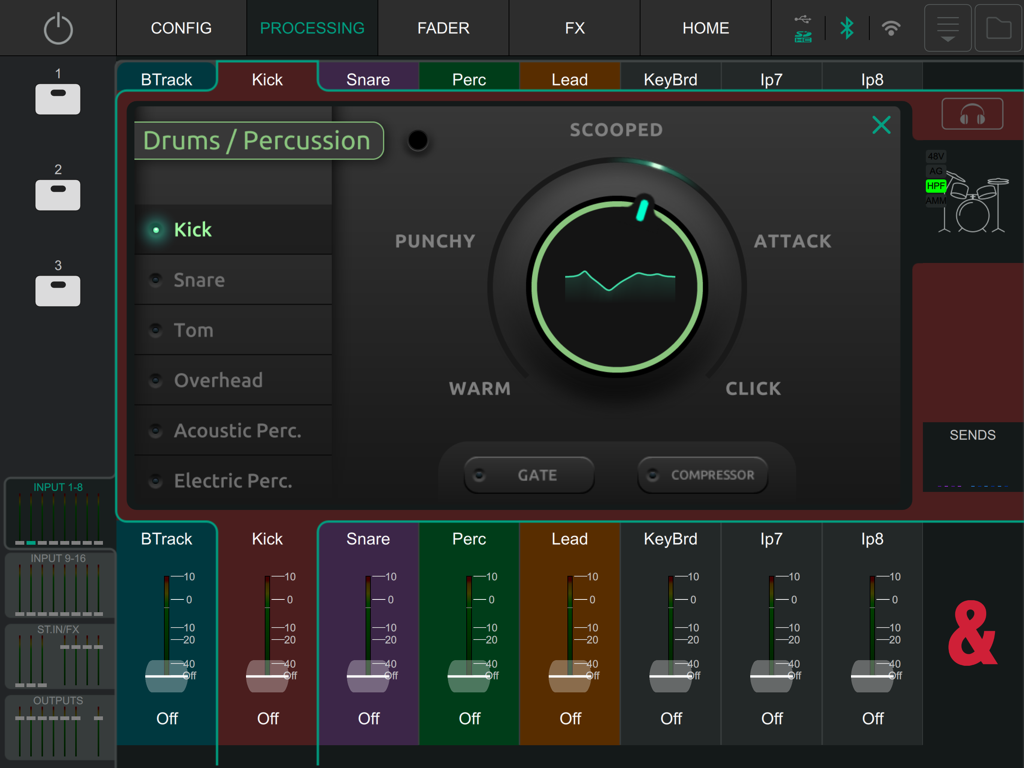The height and width of the screenshot is (768, 1024).
Task: Click the HPF indicator icon
Action: (936, 186)
